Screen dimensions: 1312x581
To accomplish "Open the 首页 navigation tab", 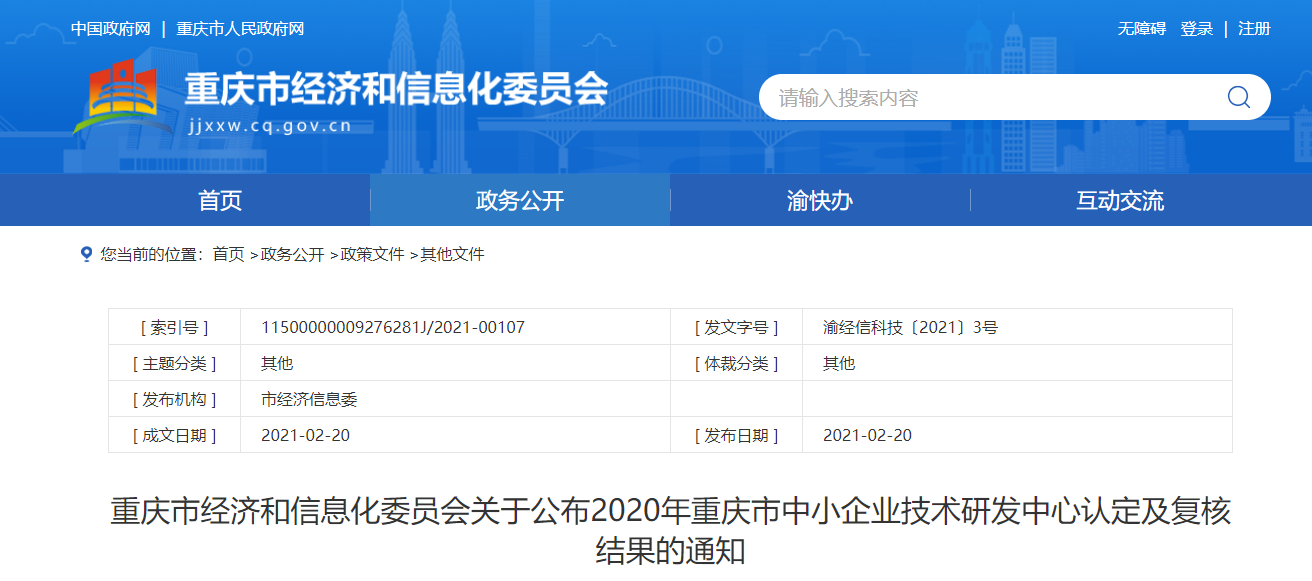I will 220,201.
